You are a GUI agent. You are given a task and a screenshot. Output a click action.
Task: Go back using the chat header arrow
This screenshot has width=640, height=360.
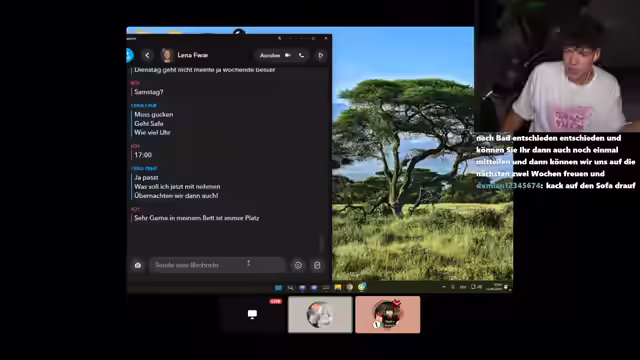click(147, 55)
